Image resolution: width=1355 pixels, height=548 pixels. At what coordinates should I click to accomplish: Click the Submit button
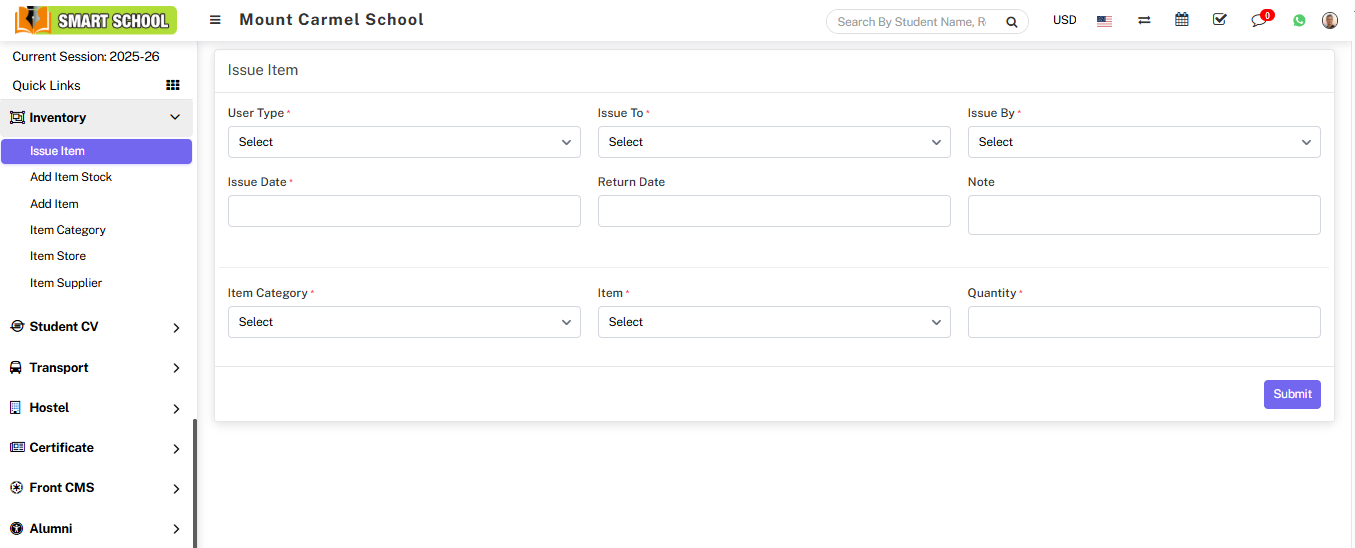(x=1291, y=394)
